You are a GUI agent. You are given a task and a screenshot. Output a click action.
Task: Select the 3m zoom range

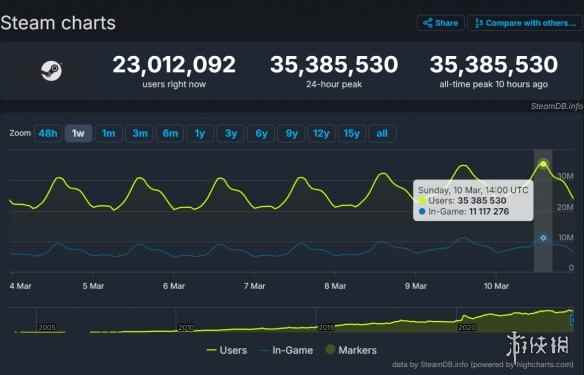pos(140,133)
